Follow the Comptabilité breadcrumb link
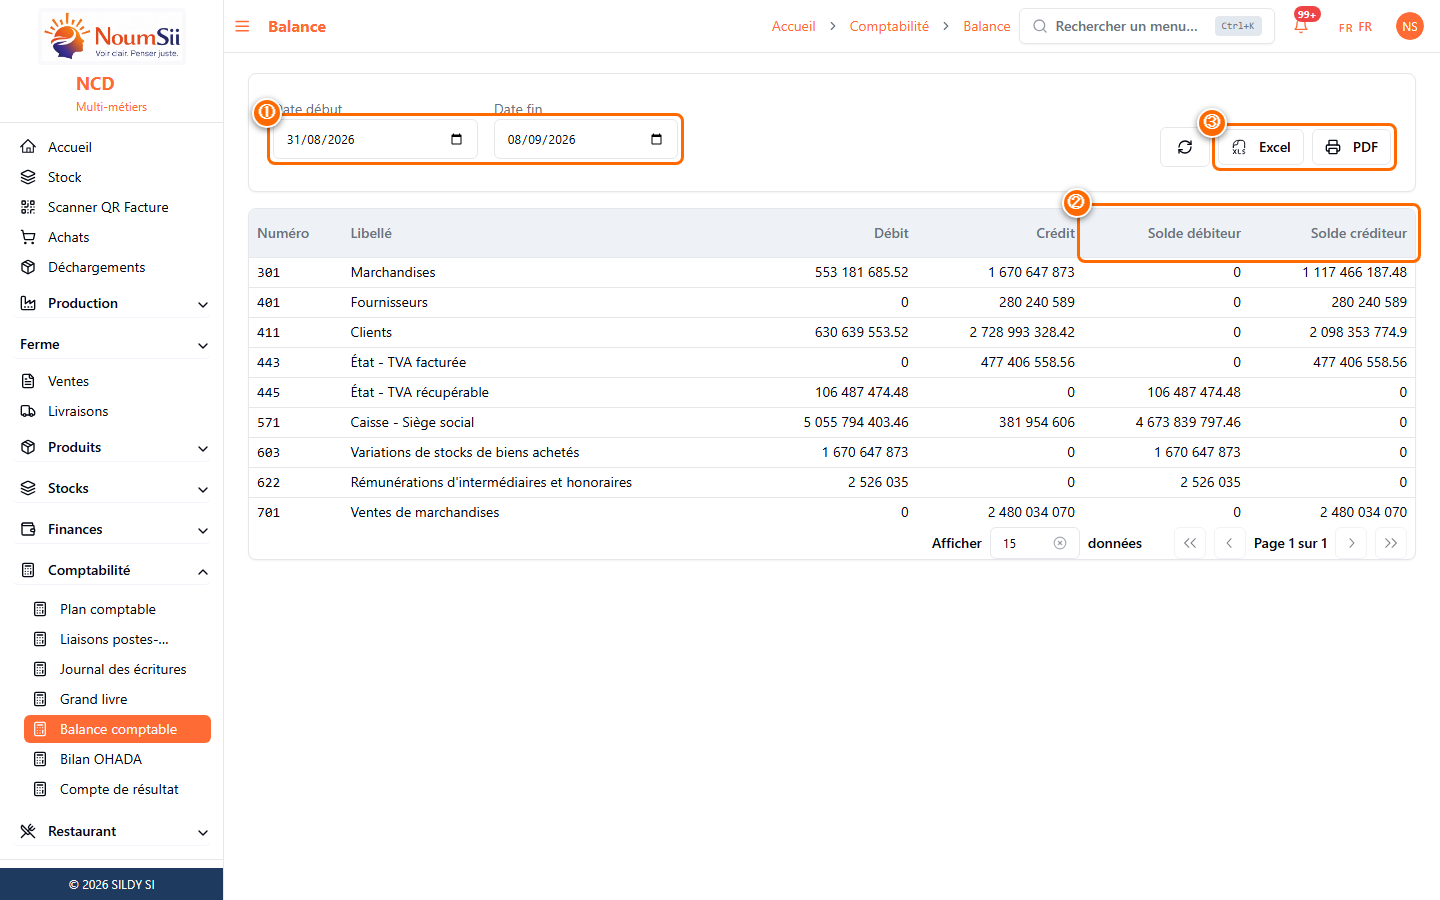This screenshot has width=1440, height=900. point(889,26)
